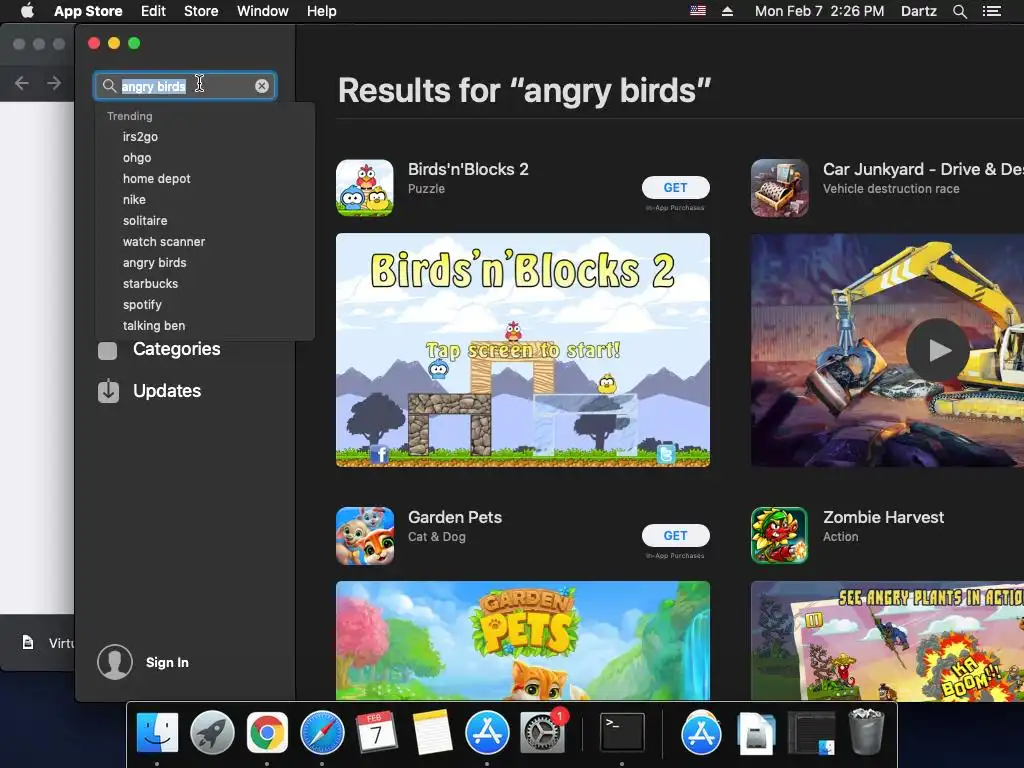The height and width of the screenshot is (768, 1024).
Task: Click the Categories sidebar icon
Action: [x=108, y=351]
